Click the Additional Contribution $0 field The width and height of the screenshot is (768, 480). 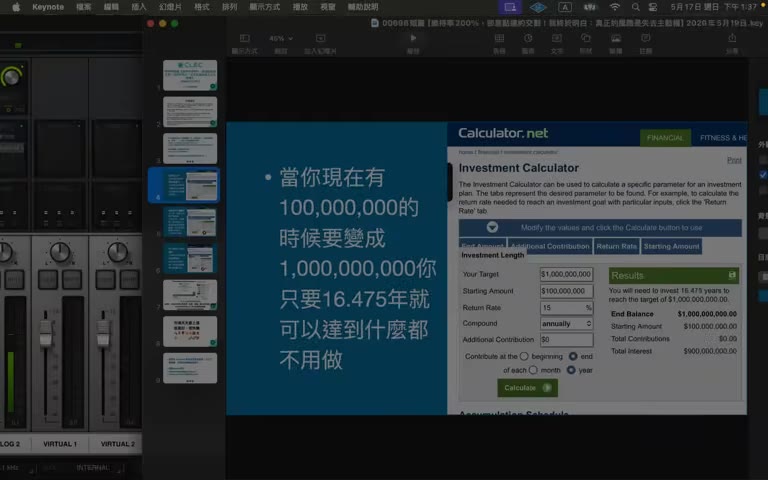[566, 339]
